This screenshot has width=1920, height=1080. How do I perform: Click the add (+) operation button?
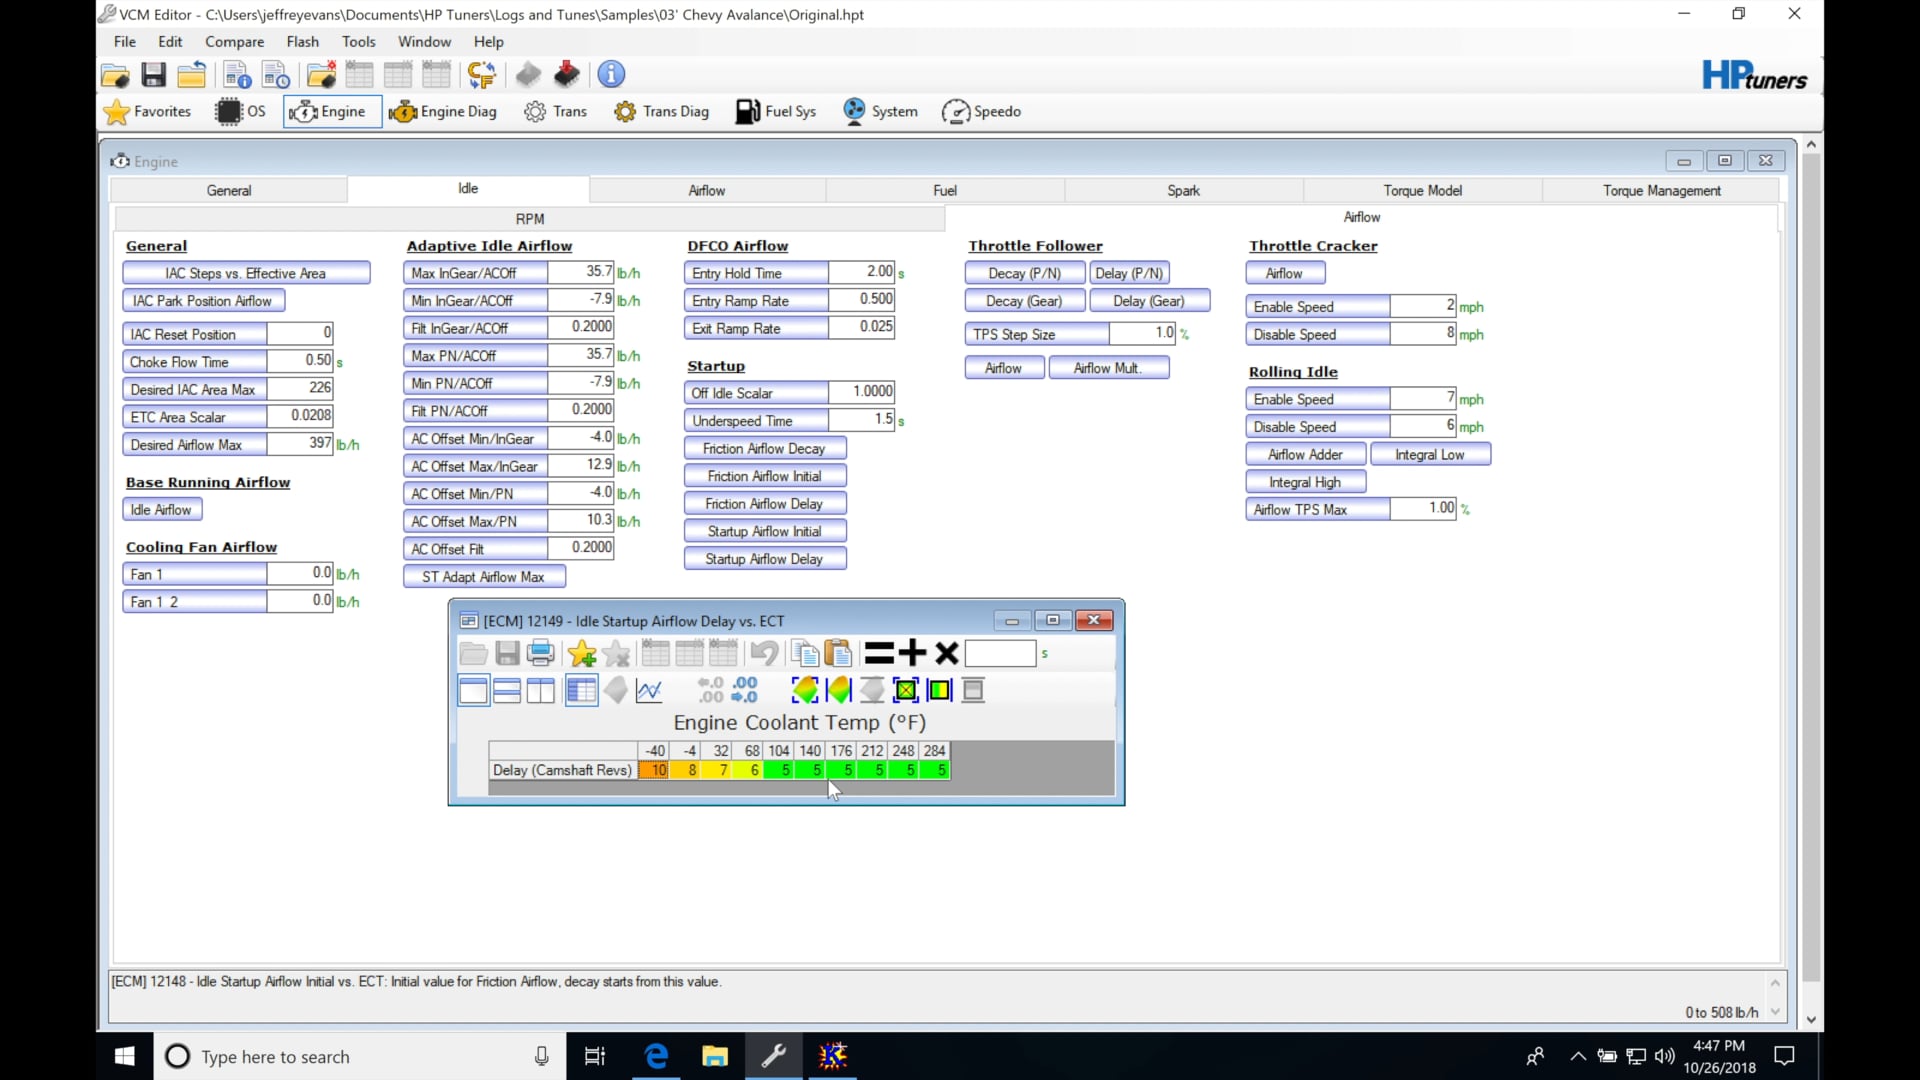[912, 654]
